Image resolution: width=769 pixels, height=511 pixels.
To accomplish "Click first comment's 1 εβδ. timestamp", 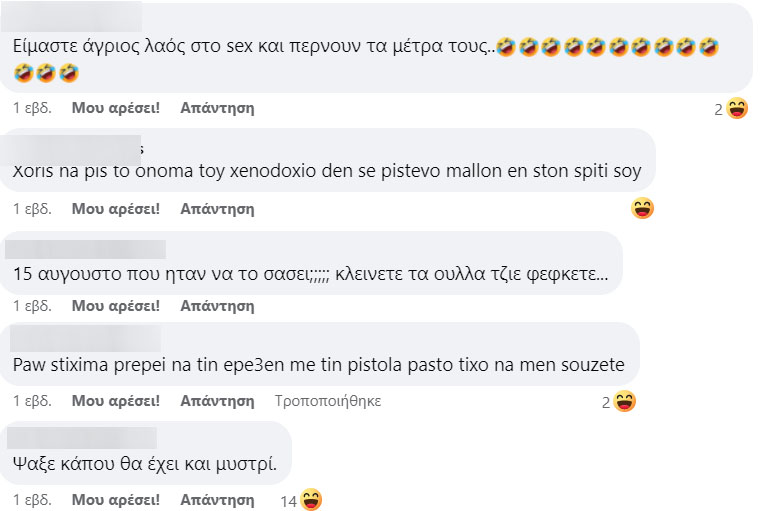I will pos(32,108).
